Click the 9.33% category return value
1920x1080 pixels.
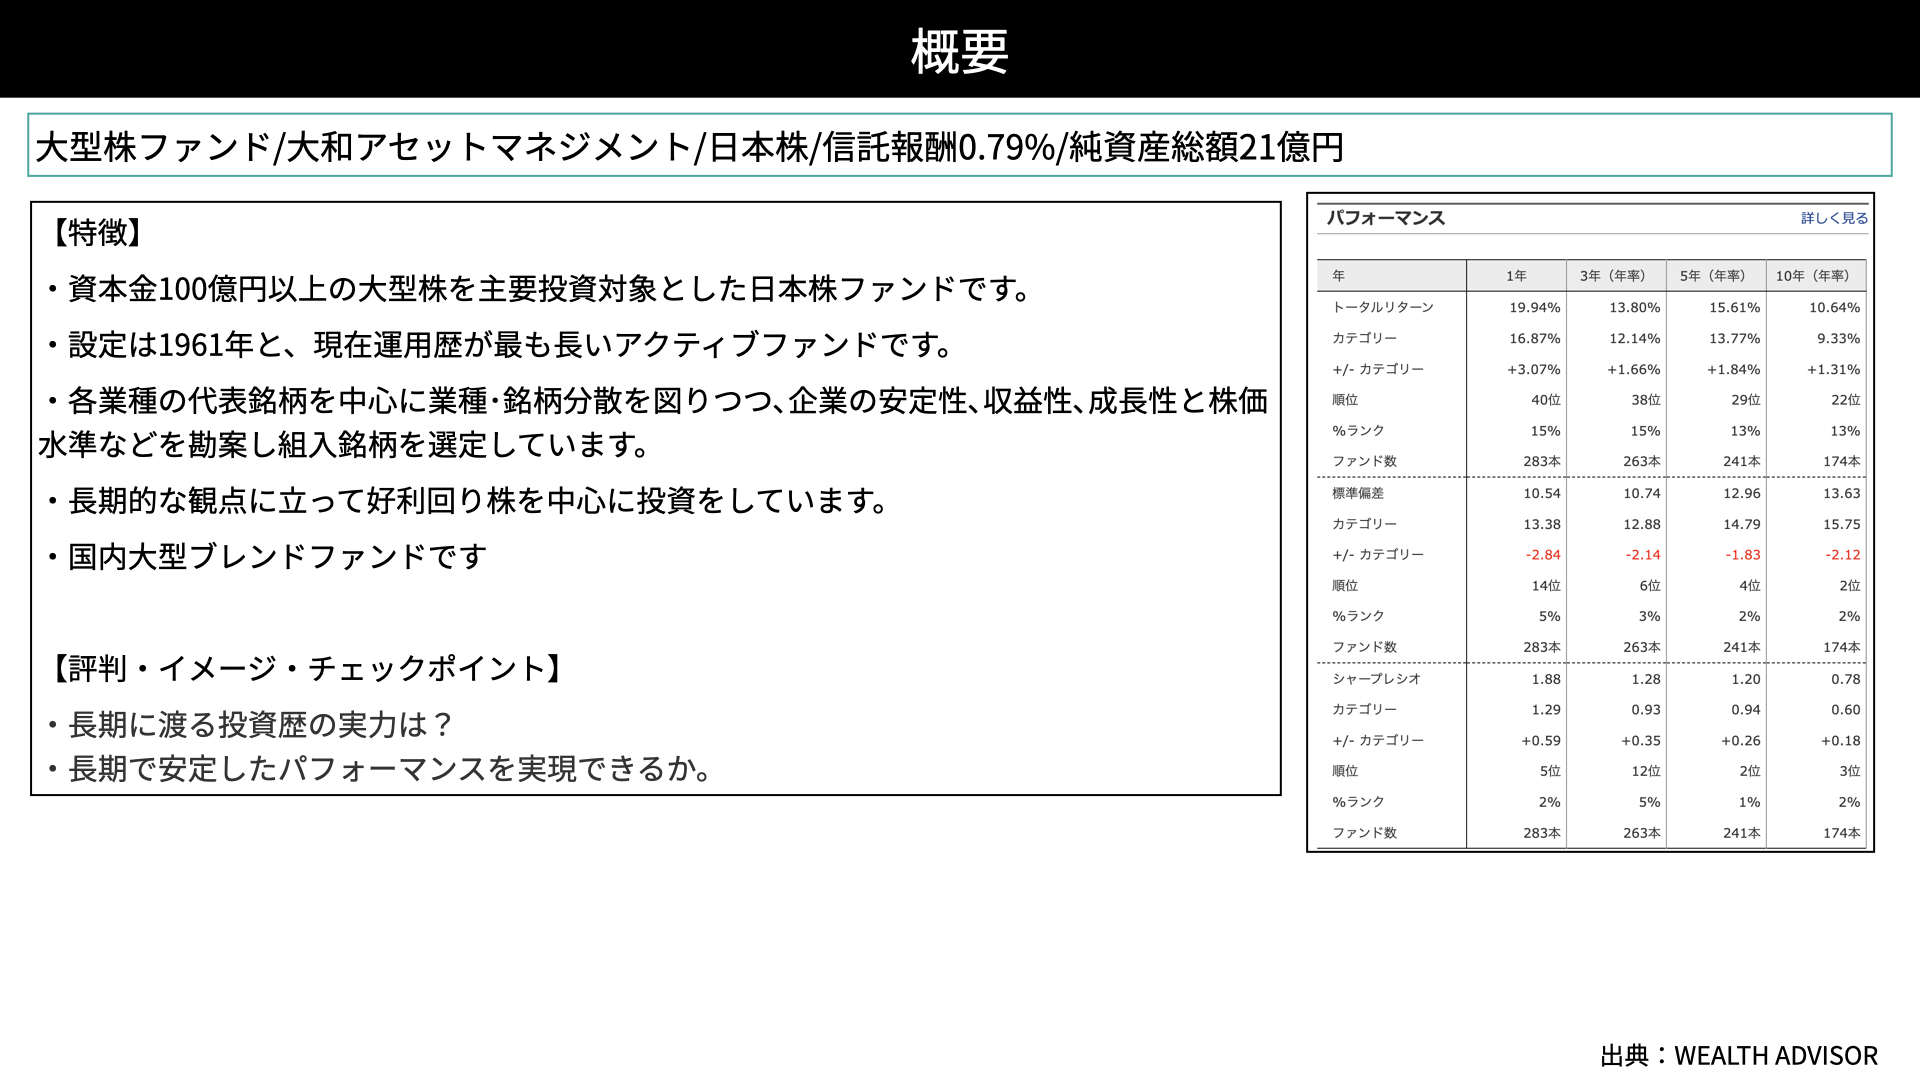pos(1838,339)
